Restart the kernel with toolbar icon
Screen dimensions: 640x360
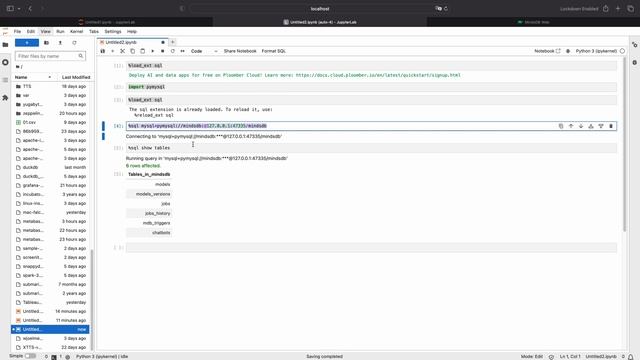coord(173,51)
